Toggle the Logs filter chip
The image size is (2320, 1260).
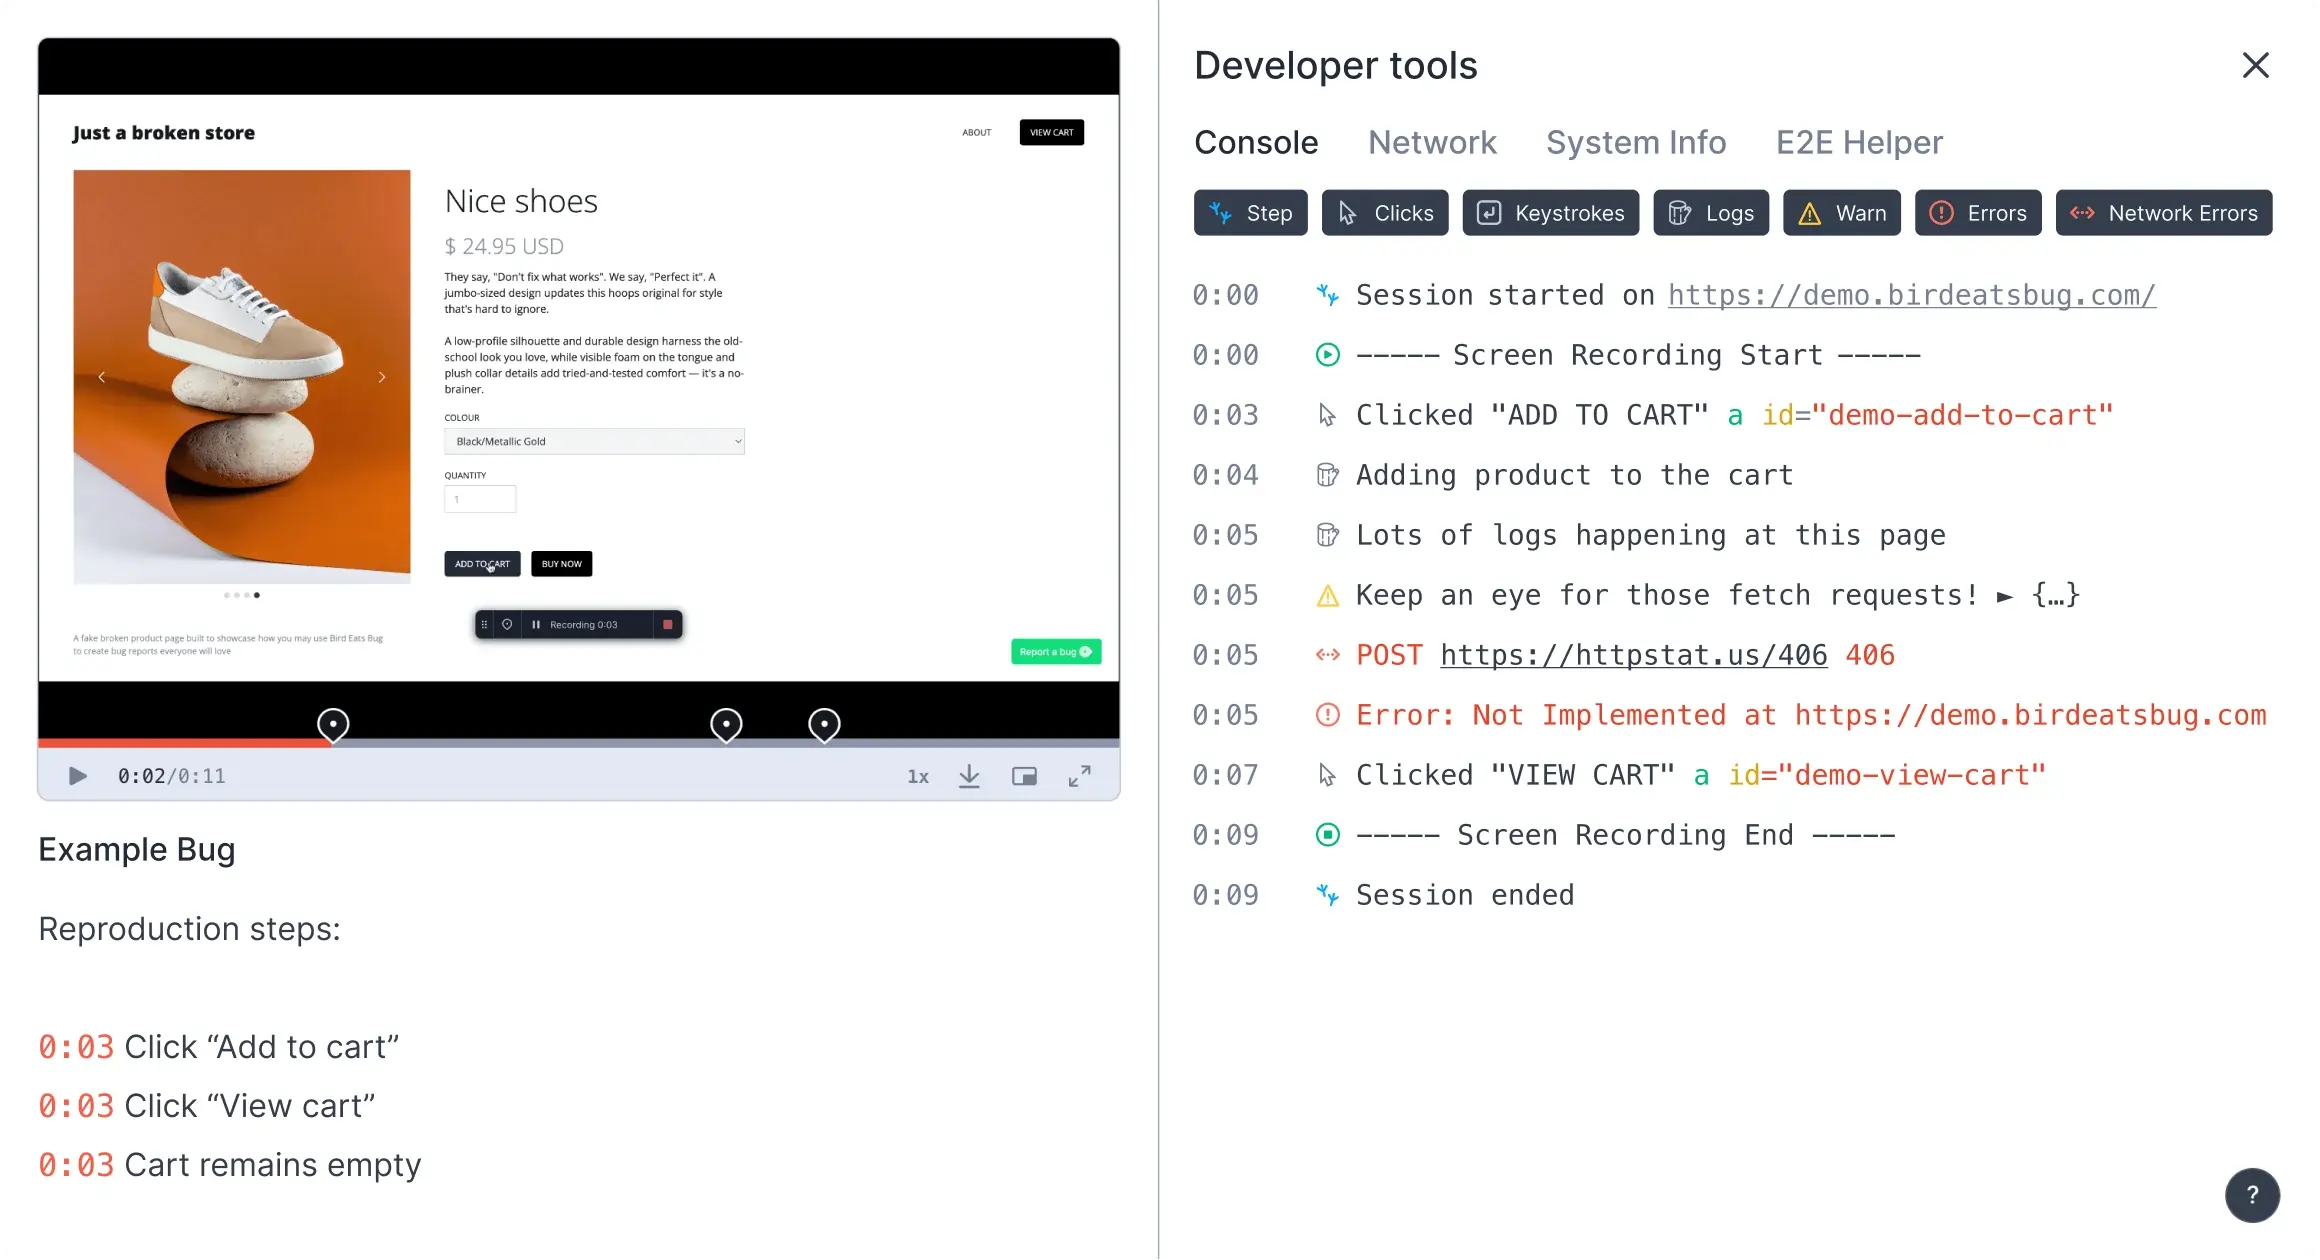1711,213
